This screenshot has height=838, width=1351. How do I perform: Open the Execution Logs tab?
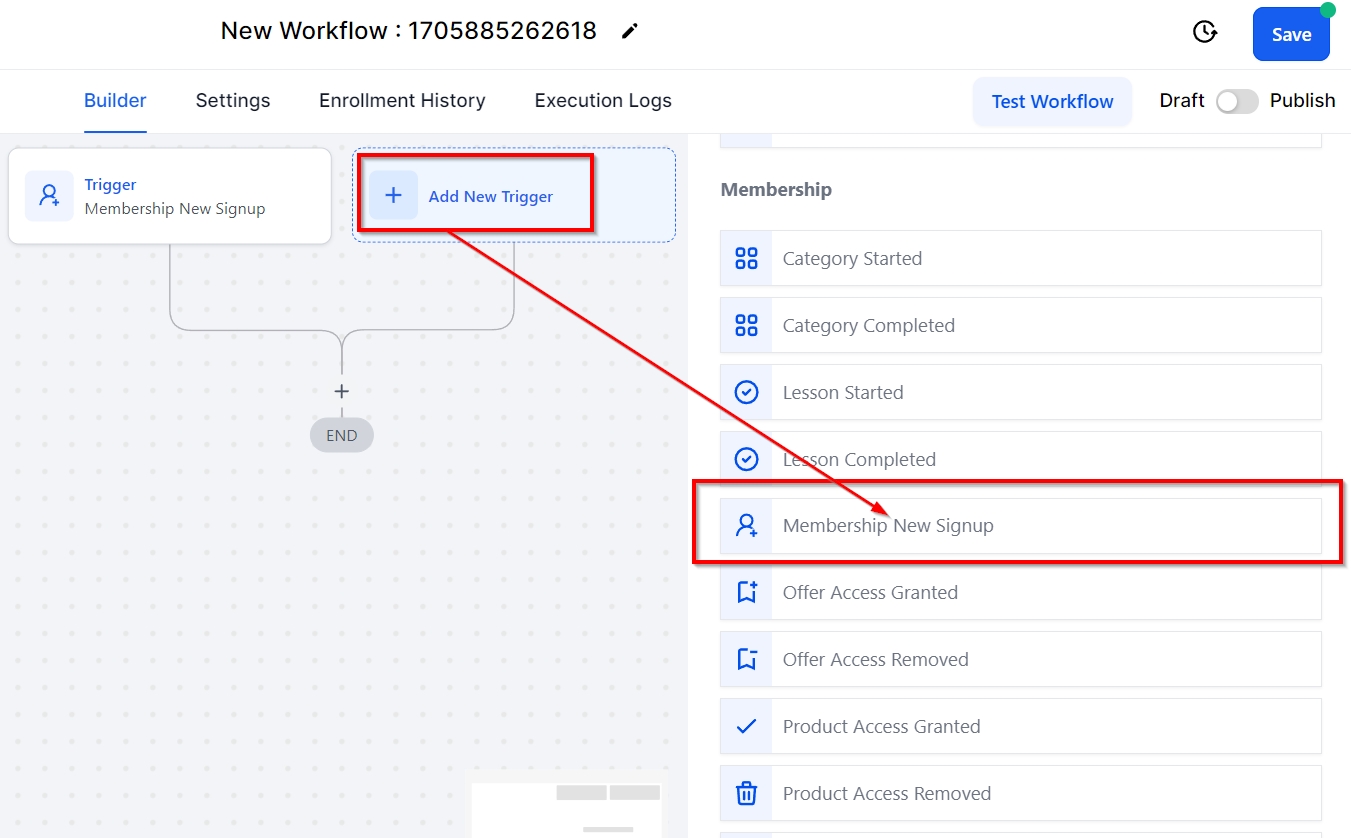point(603,101)
